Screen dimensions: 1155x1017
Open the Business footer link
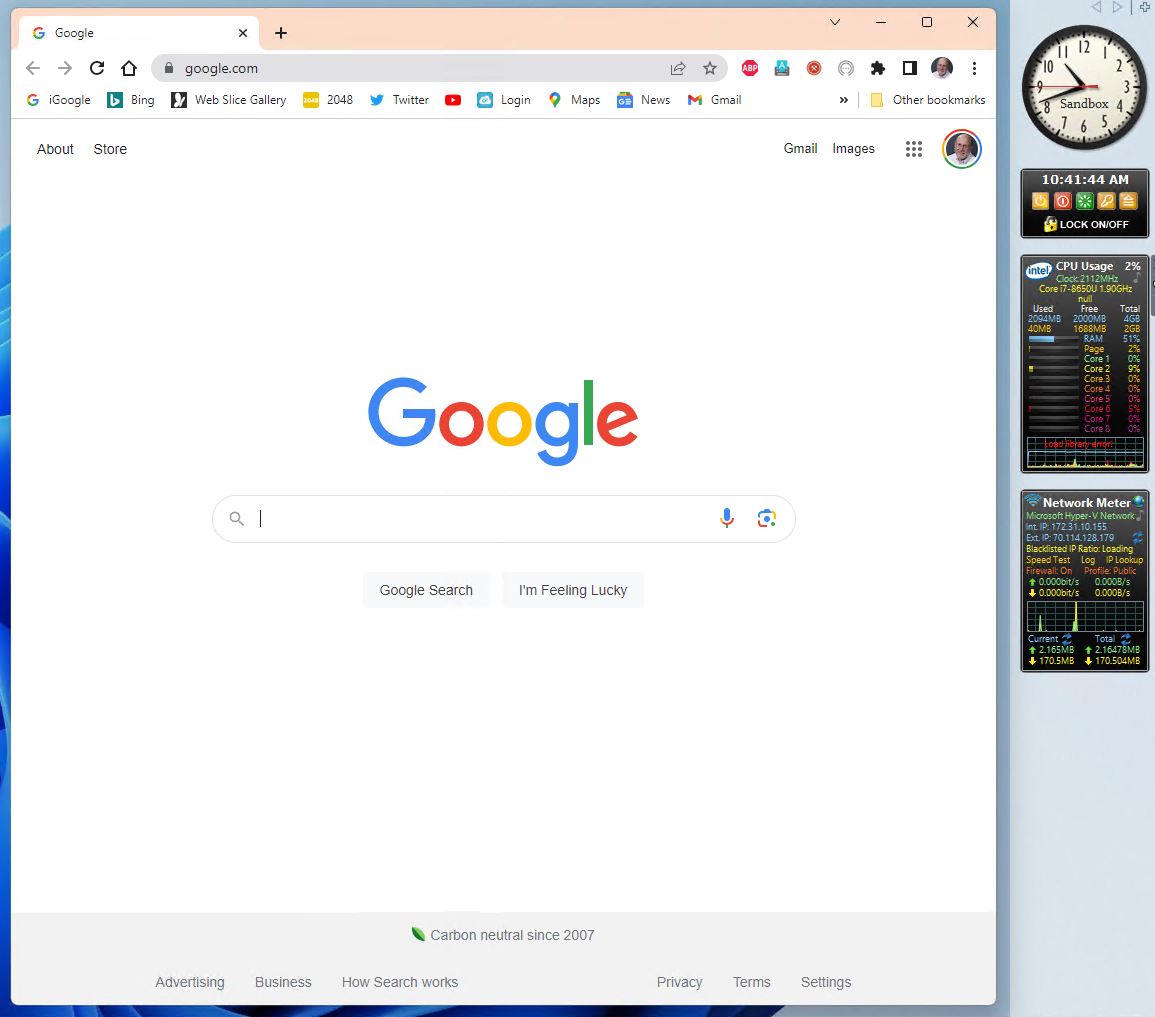tap(283, 982)
